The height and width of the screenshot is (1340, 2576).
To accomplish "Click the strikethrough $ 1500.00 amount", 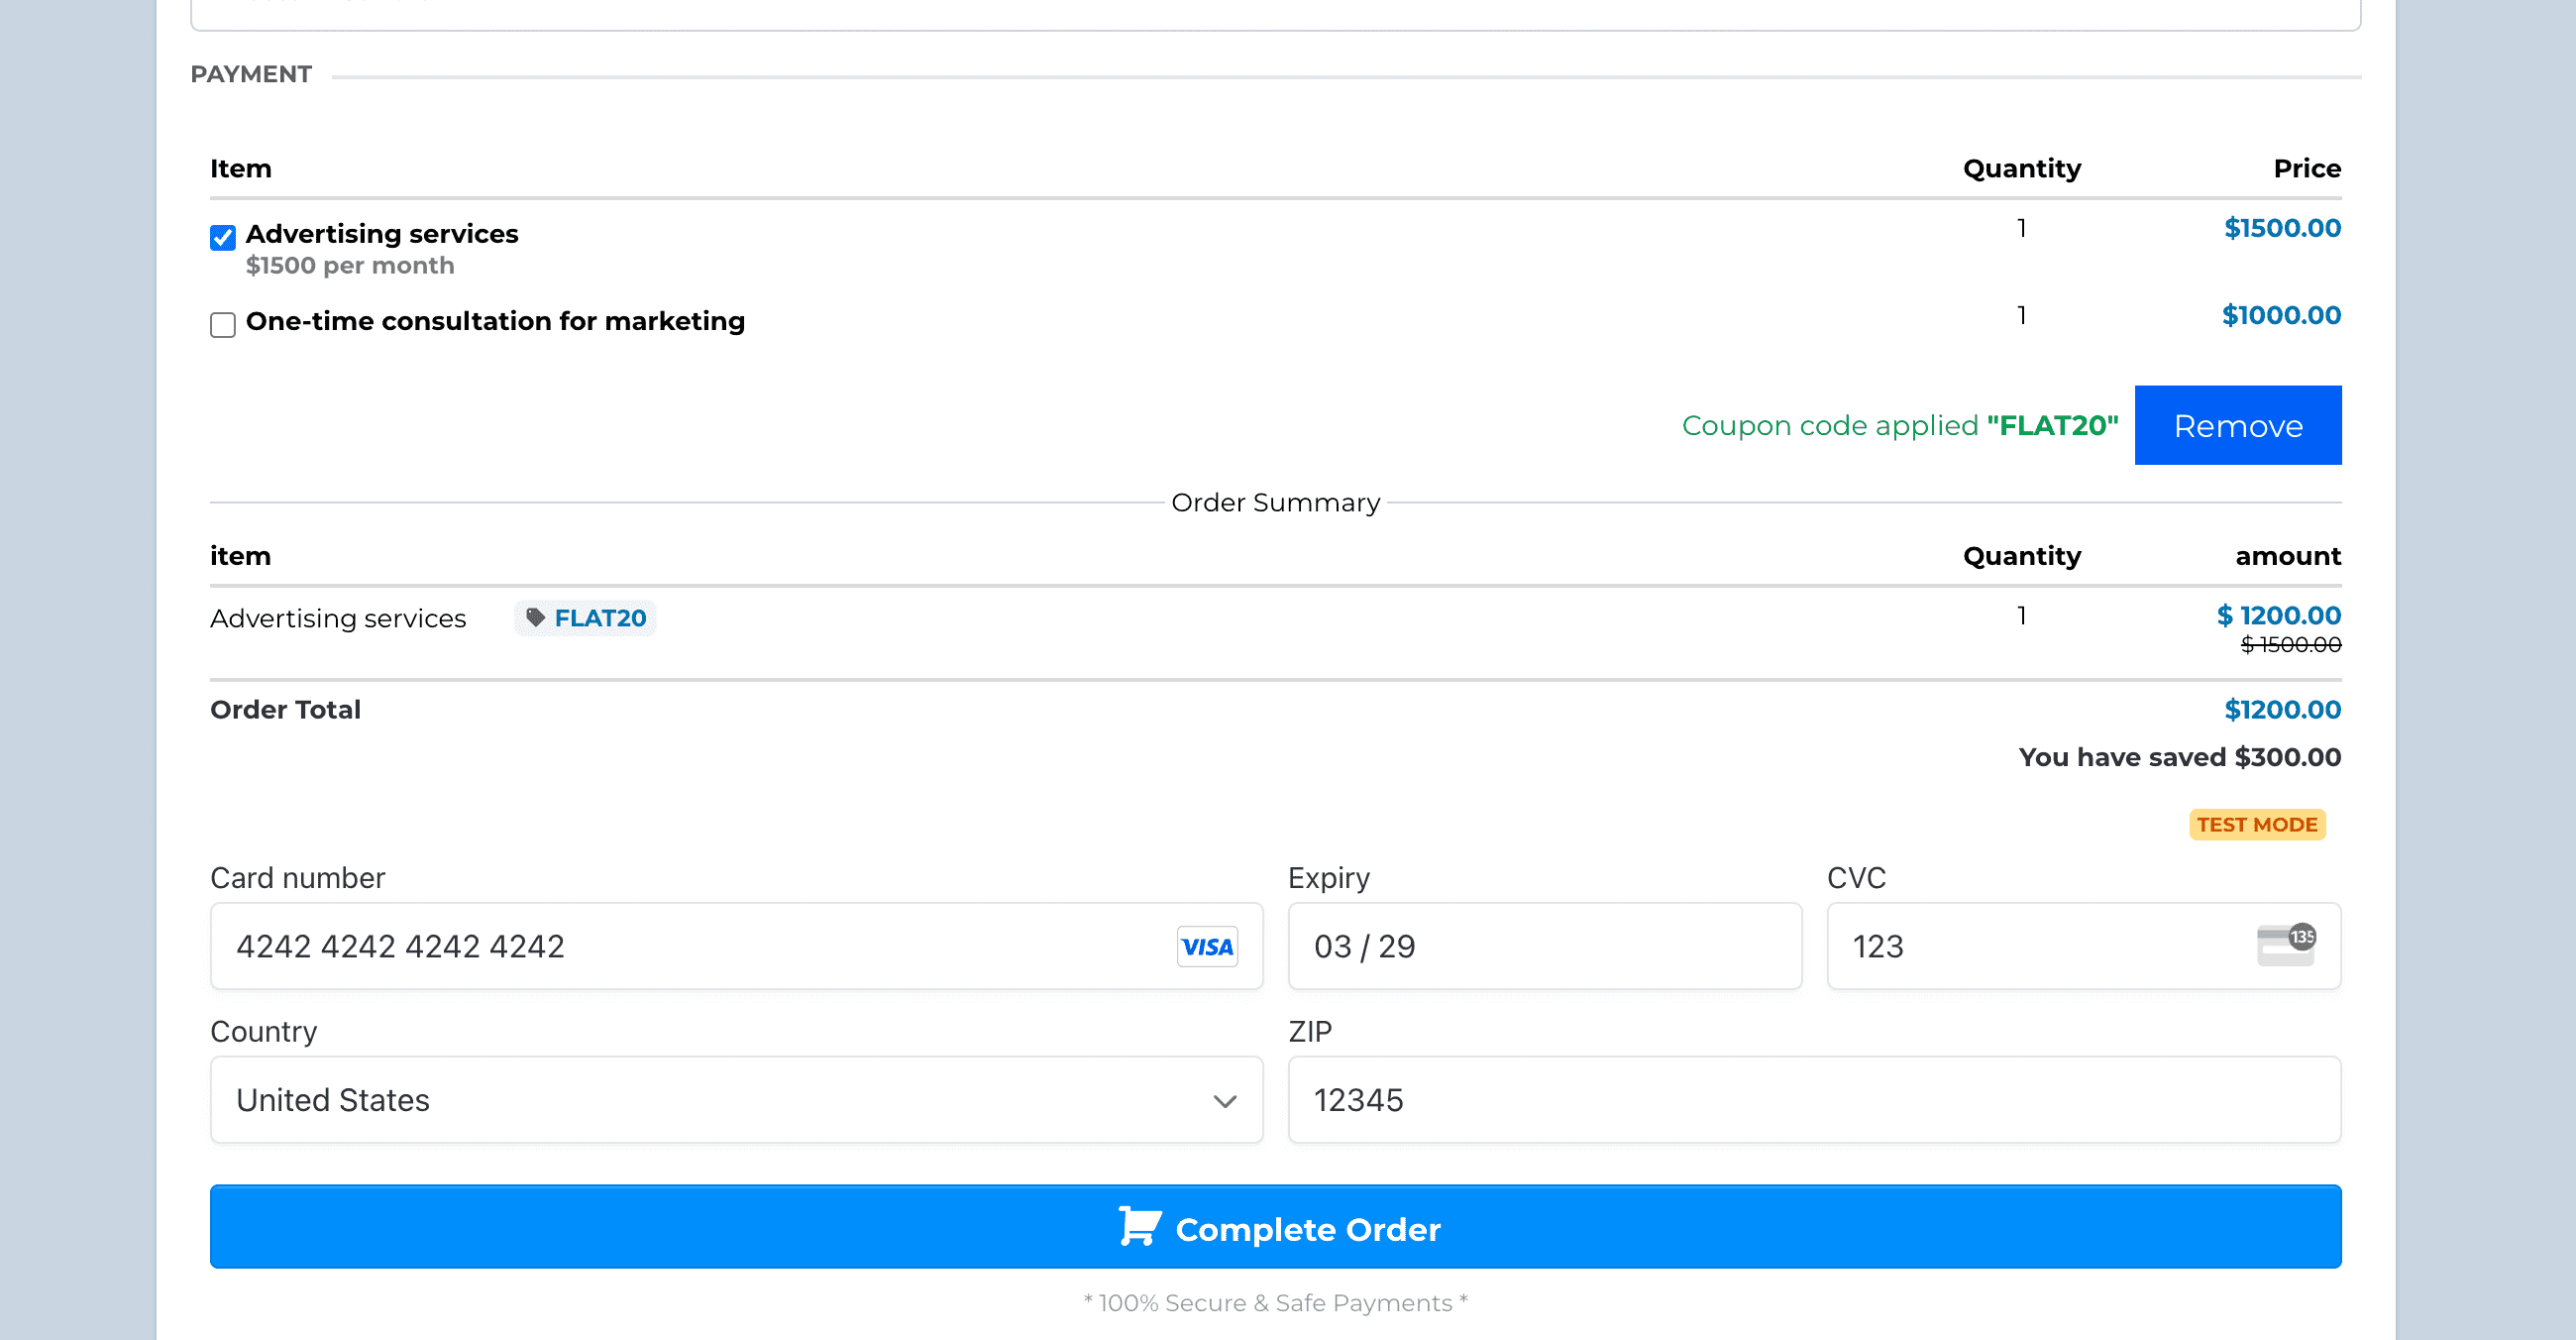I will coord(2290,645).
